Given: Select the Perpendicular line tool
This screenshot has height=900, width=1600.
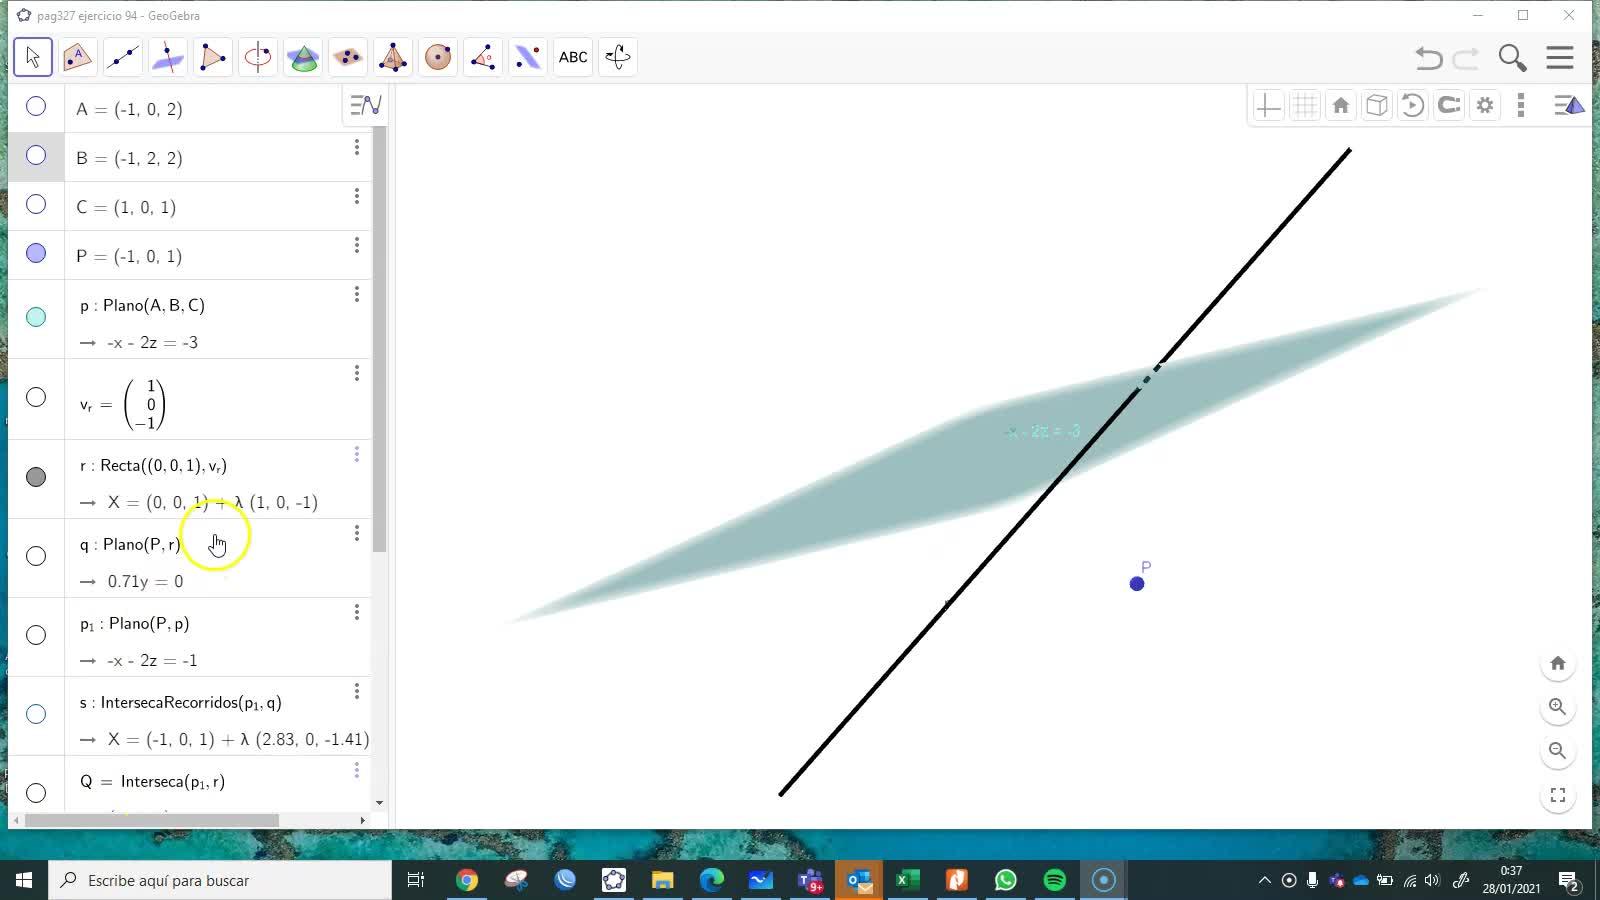Looking at the screenshot, I should tap(168, 57).
